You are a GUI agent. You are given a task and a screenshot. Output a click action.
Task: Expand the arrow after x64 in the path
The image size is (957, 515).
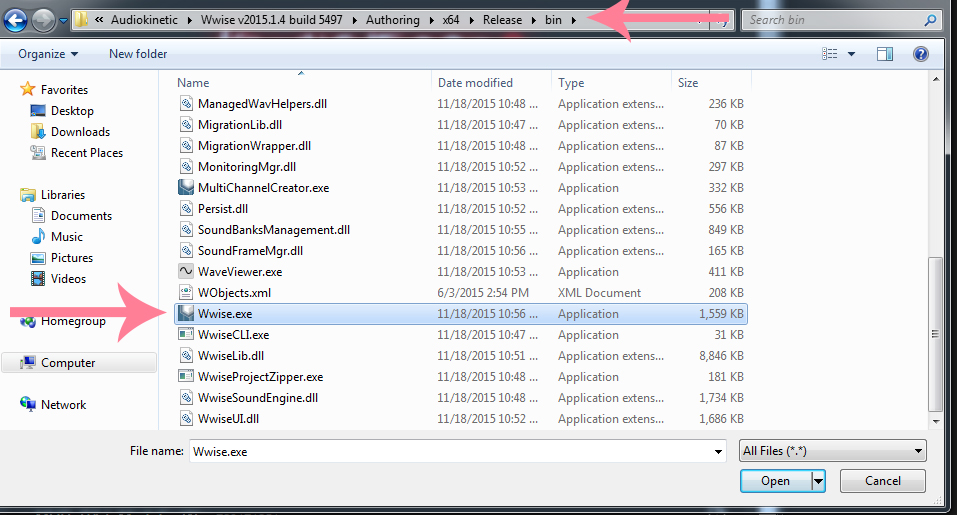tap(471, 20)
